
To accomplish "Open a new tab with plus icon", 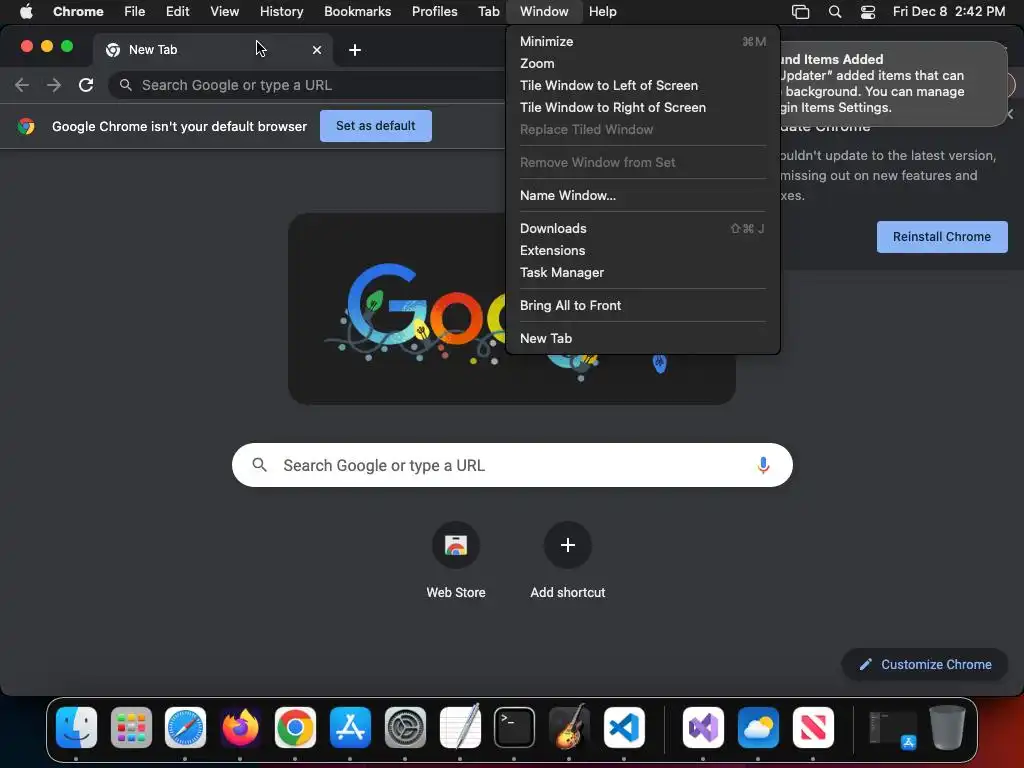I will tap(355, 50).
